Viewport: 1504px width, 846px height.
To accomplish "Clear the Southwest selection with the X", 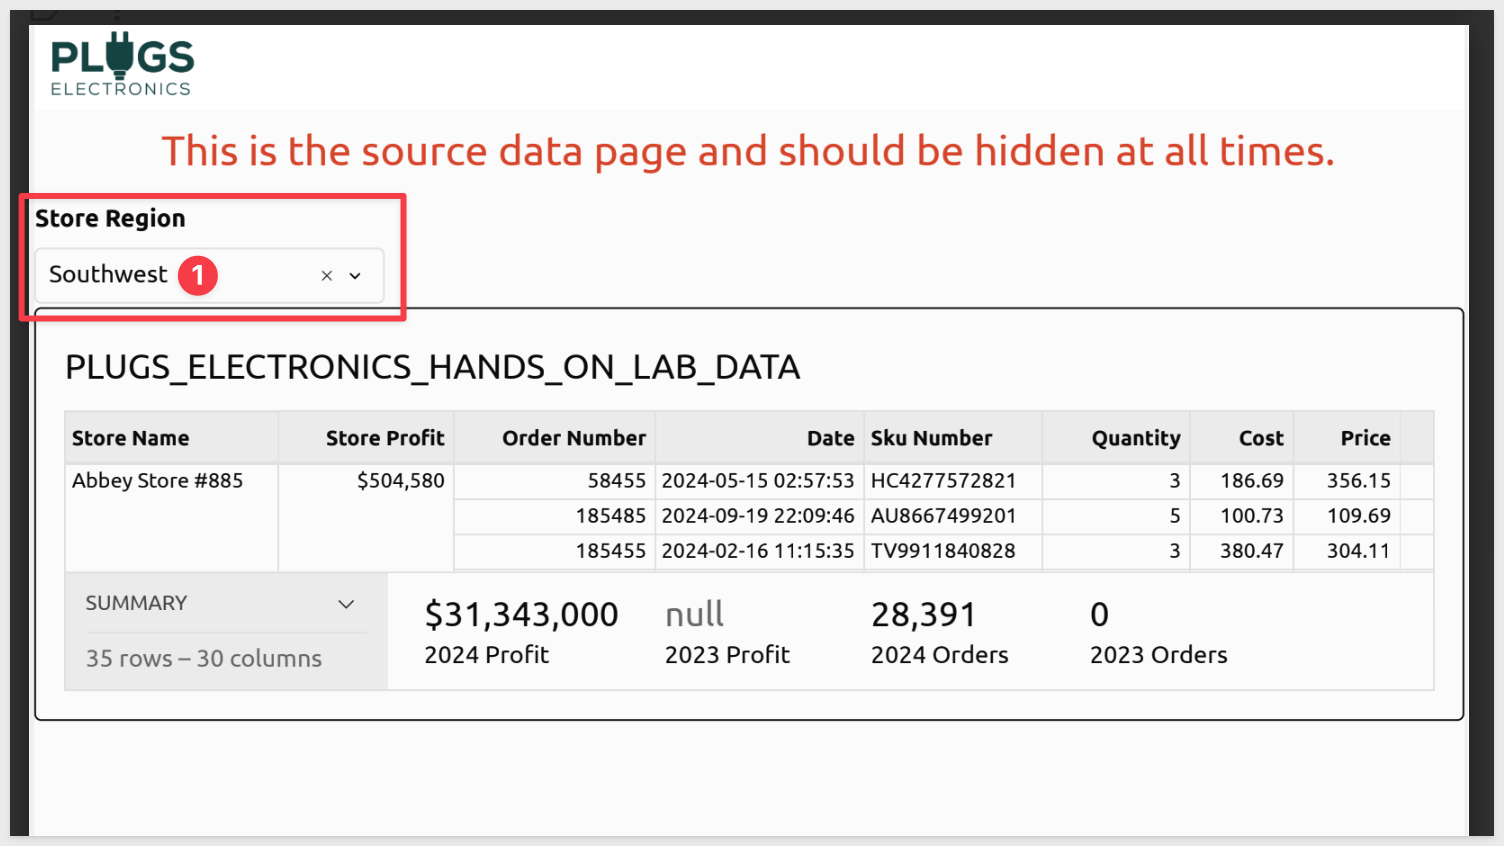I will click(x=326, y=276).
